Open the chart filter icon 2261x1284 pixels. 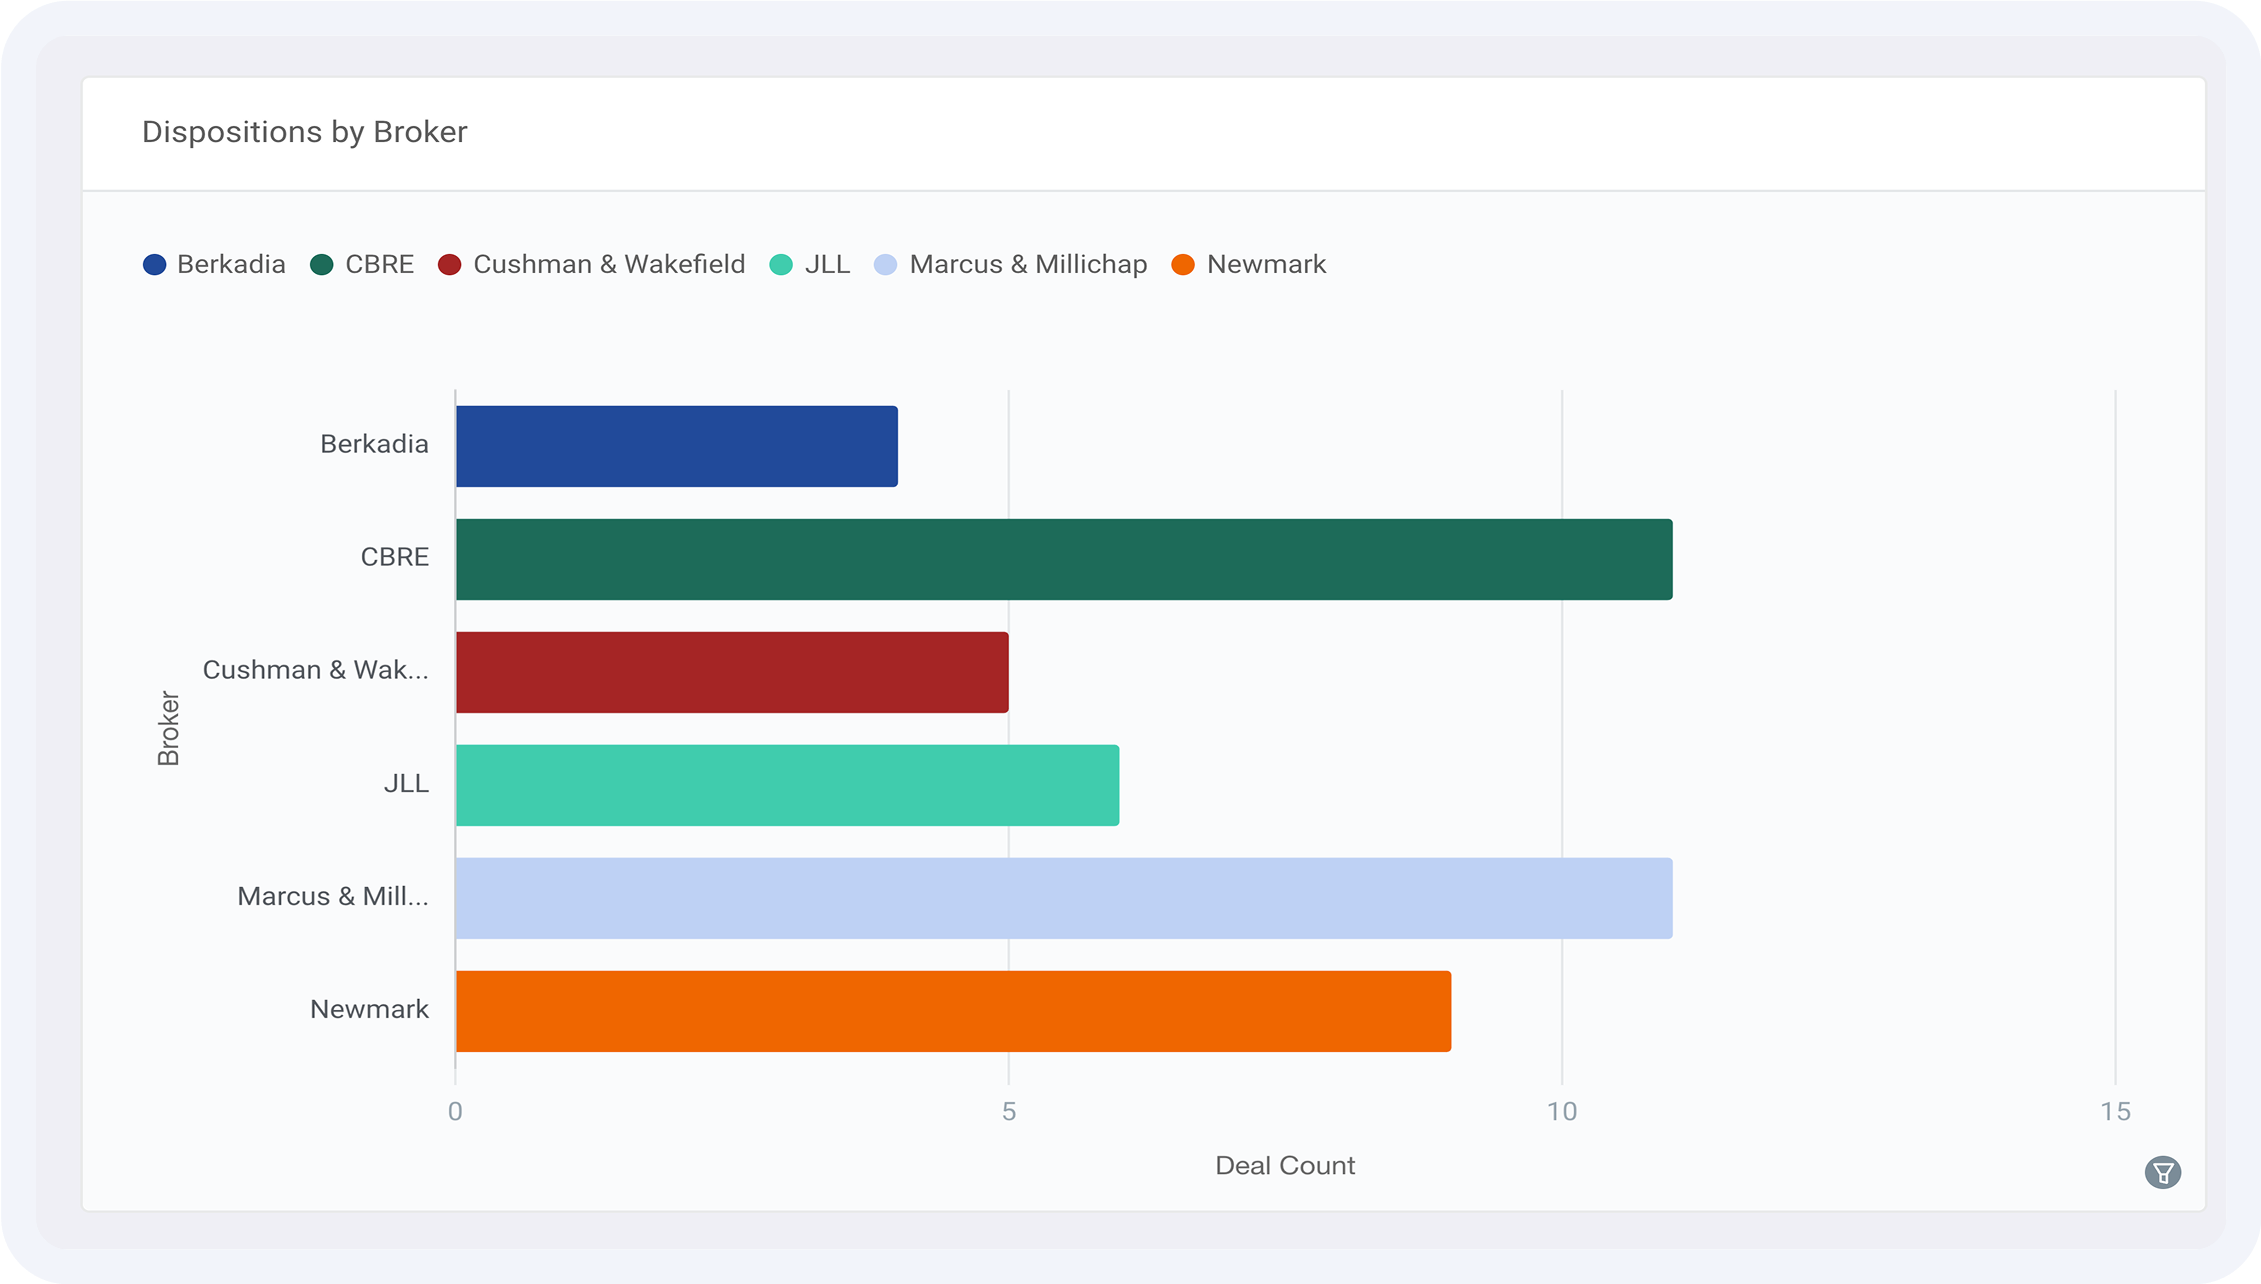tap(2162, 1172)
